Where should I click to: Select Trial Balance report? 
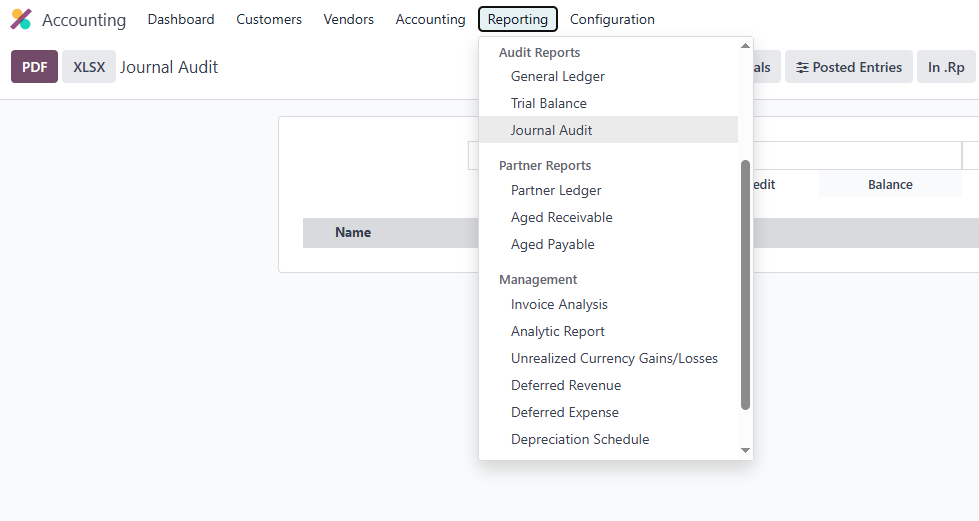(548, 103)
